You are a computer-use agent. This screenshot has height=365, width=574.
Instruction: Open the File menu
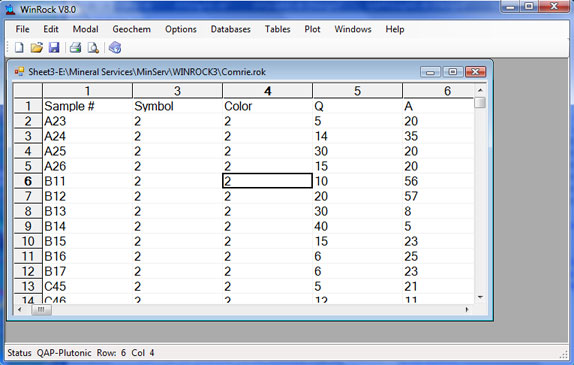[22, 29]
